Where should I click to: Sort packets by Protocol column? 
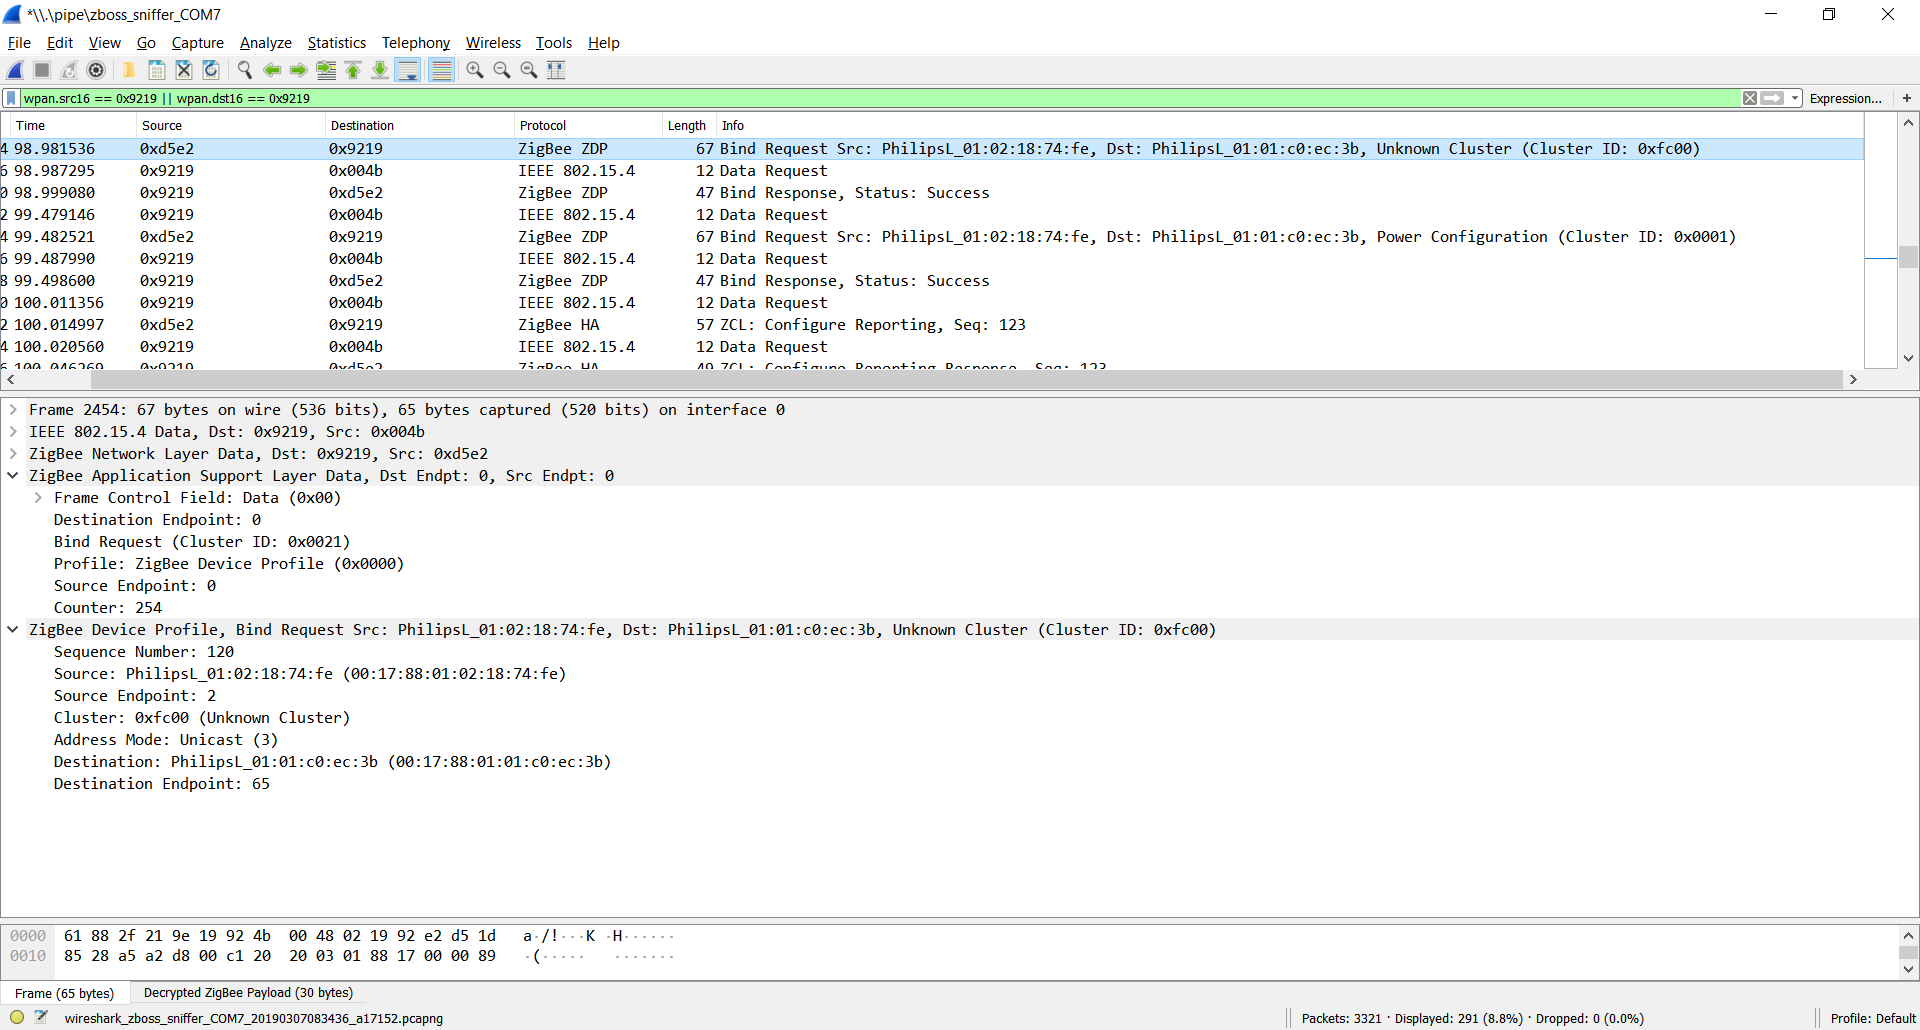(588, 125)
